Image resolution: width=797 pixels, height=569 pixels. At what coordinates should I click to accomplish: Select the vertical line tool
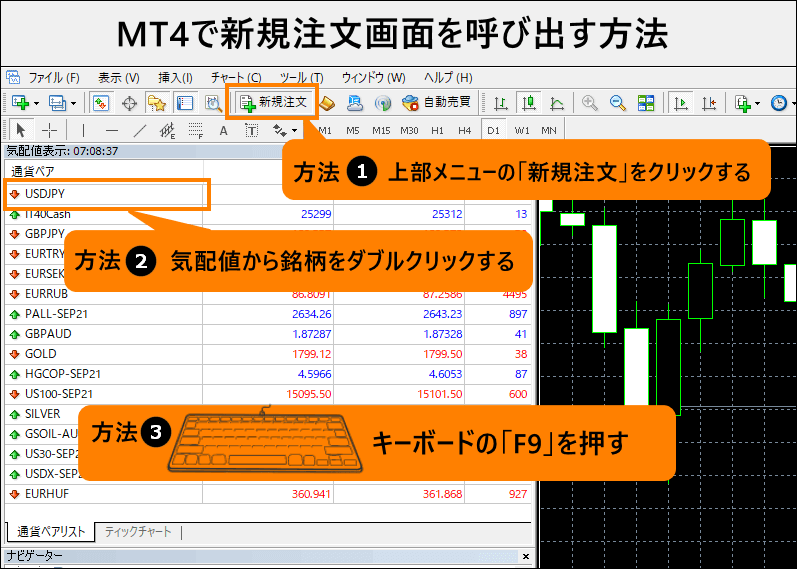83,131
